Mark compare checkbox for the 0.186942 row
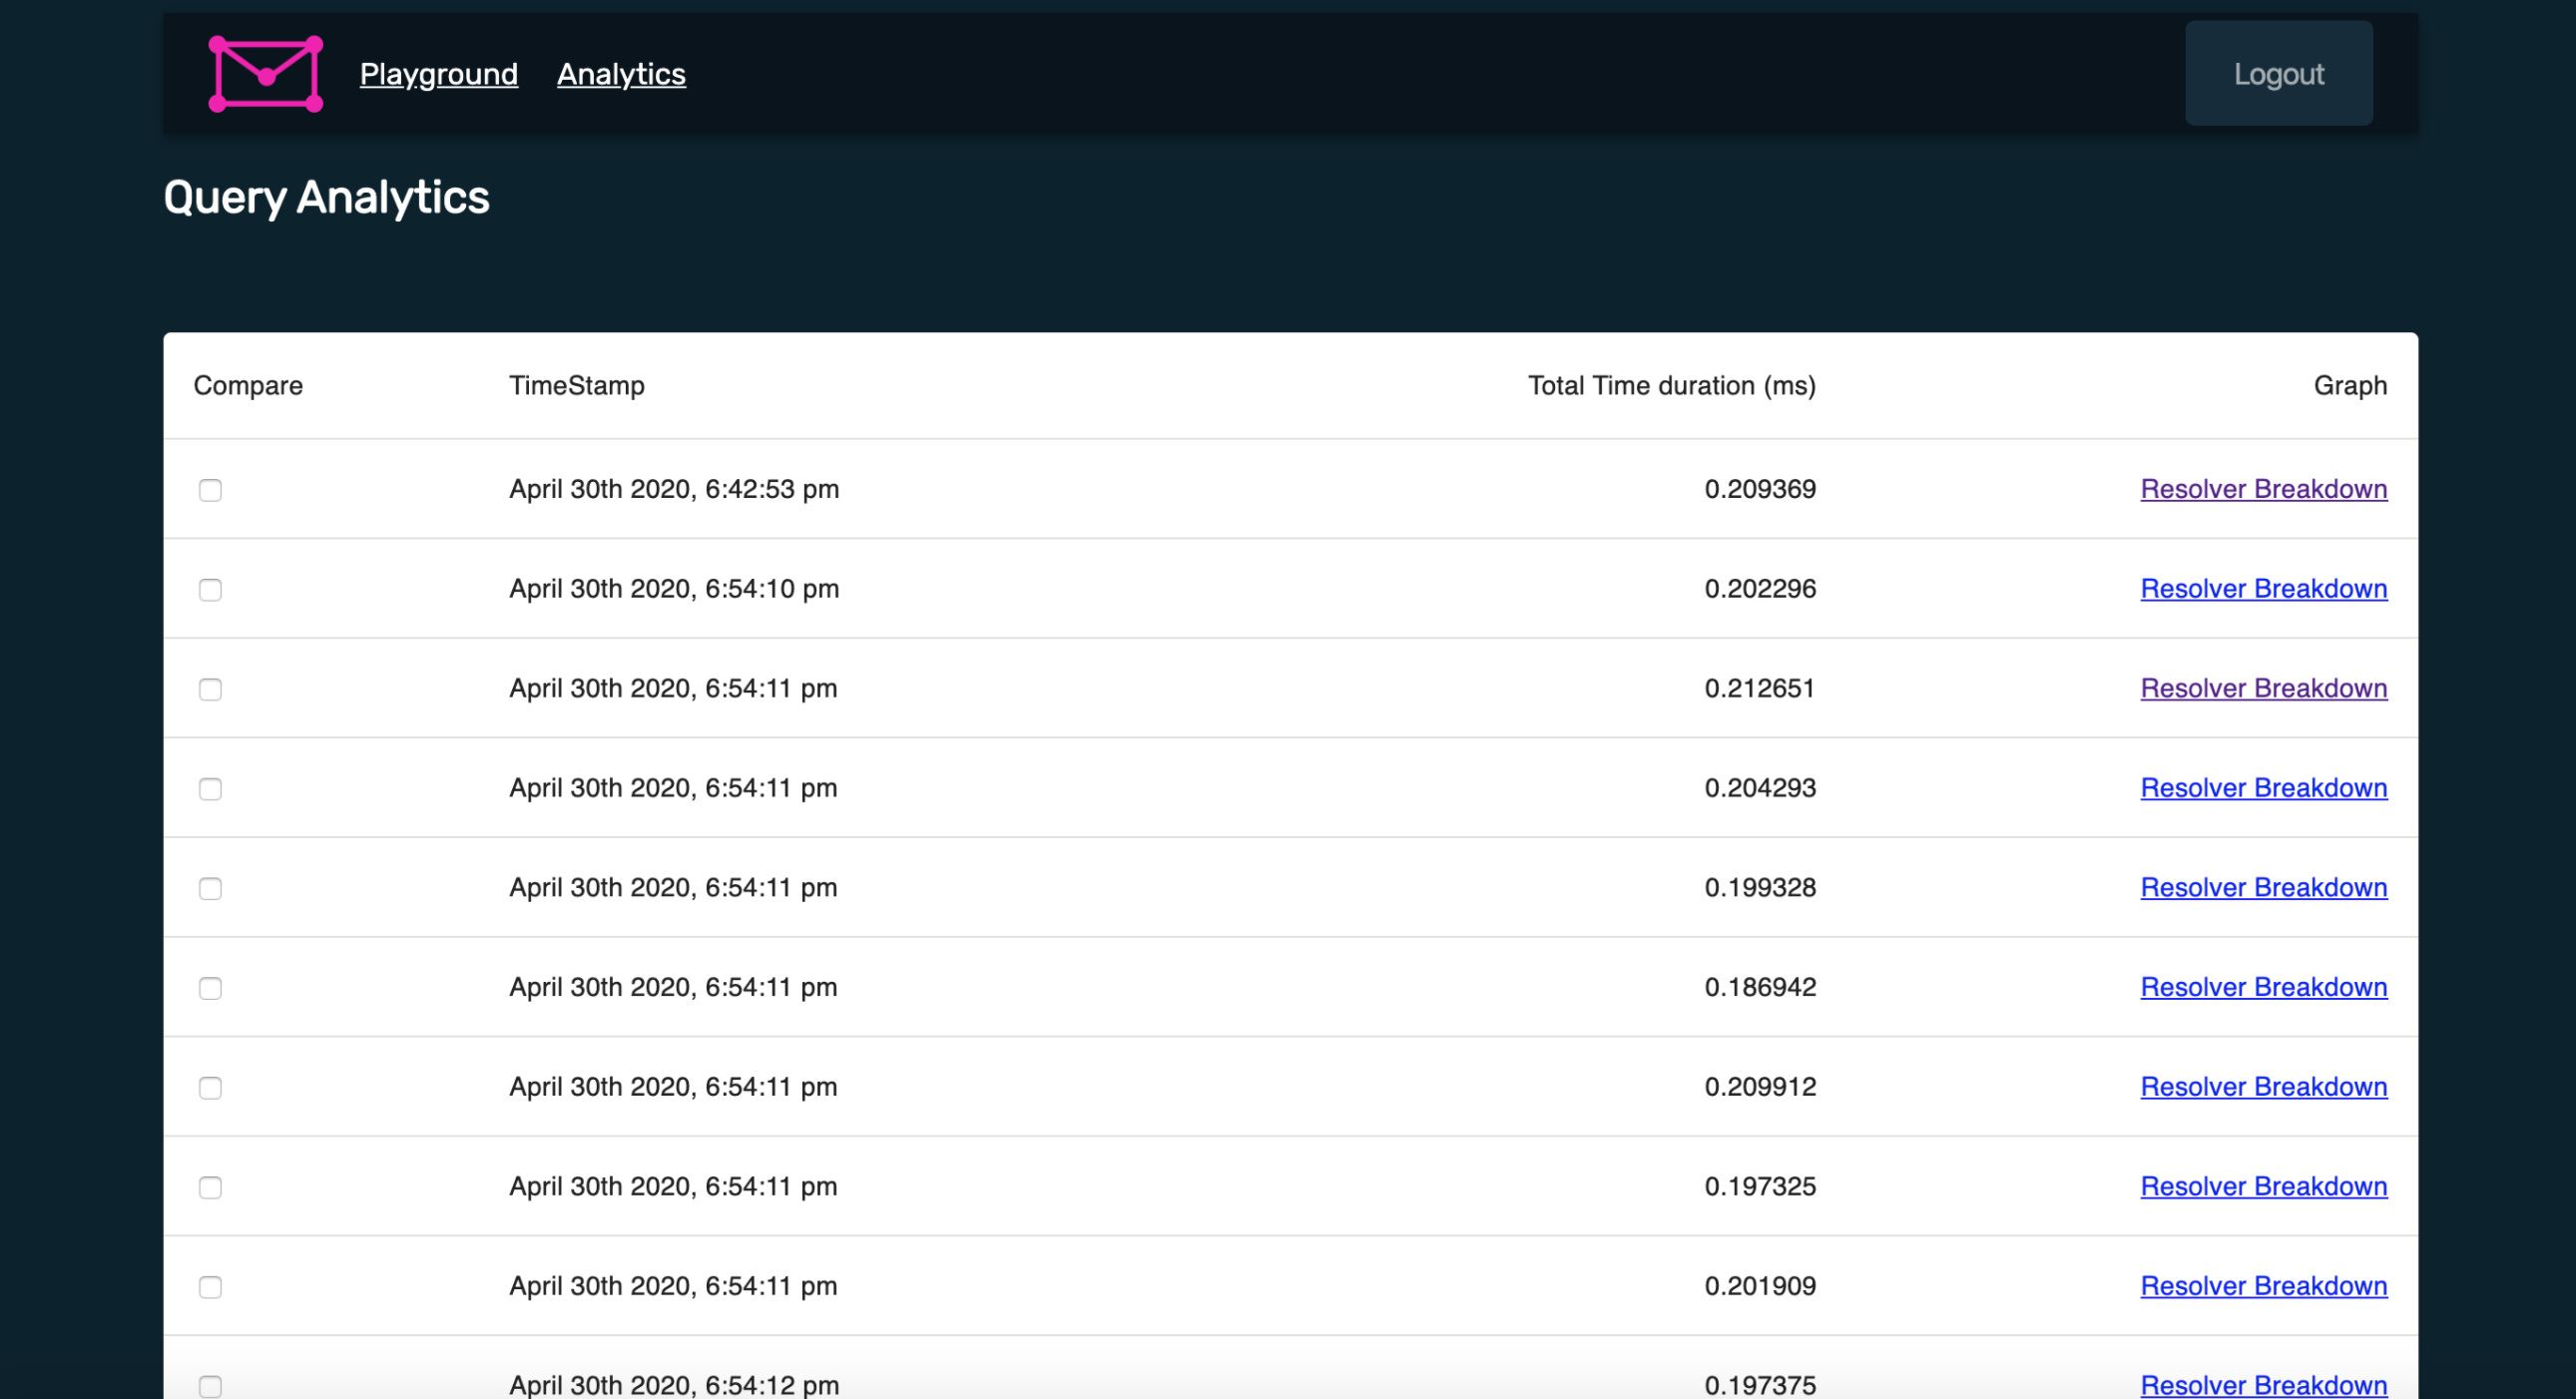Screen dimensions: 2576x1399 (210, 988)
